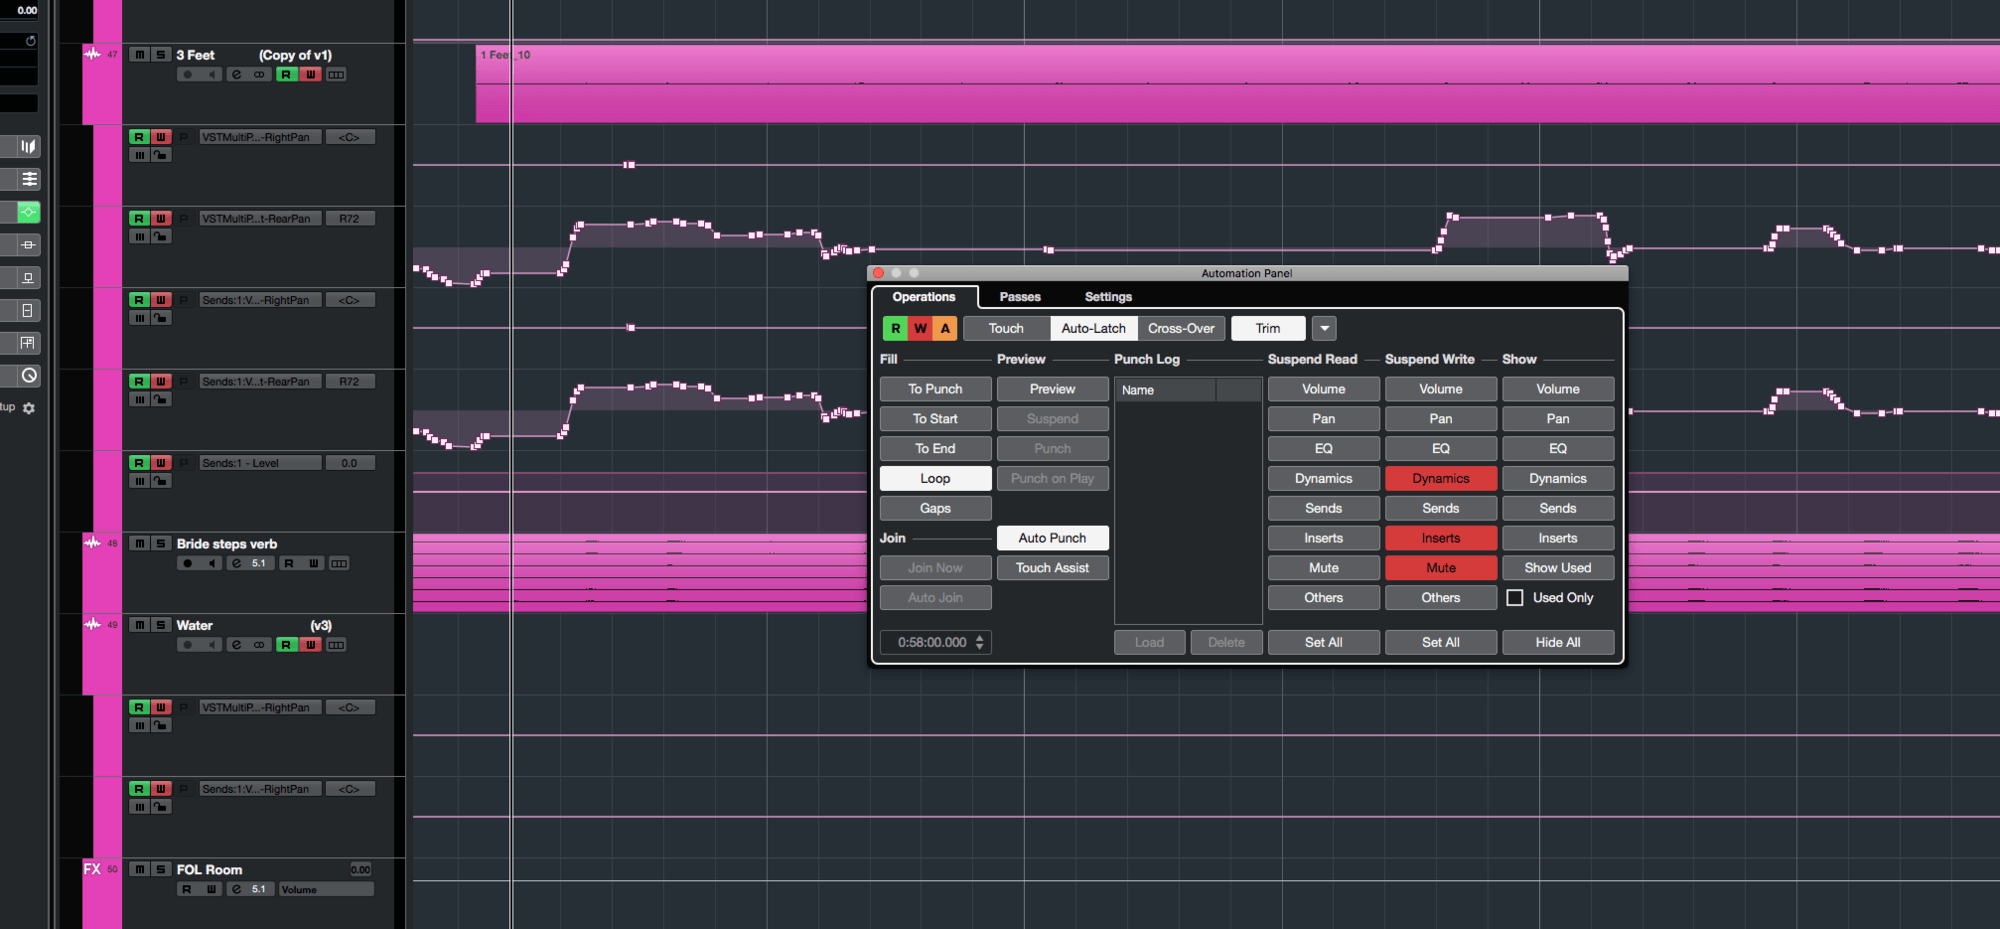Viewport: 2000px width, 929px height.
Task: Open Volume parameter selector on FOL Room
Action: [326, 890]
